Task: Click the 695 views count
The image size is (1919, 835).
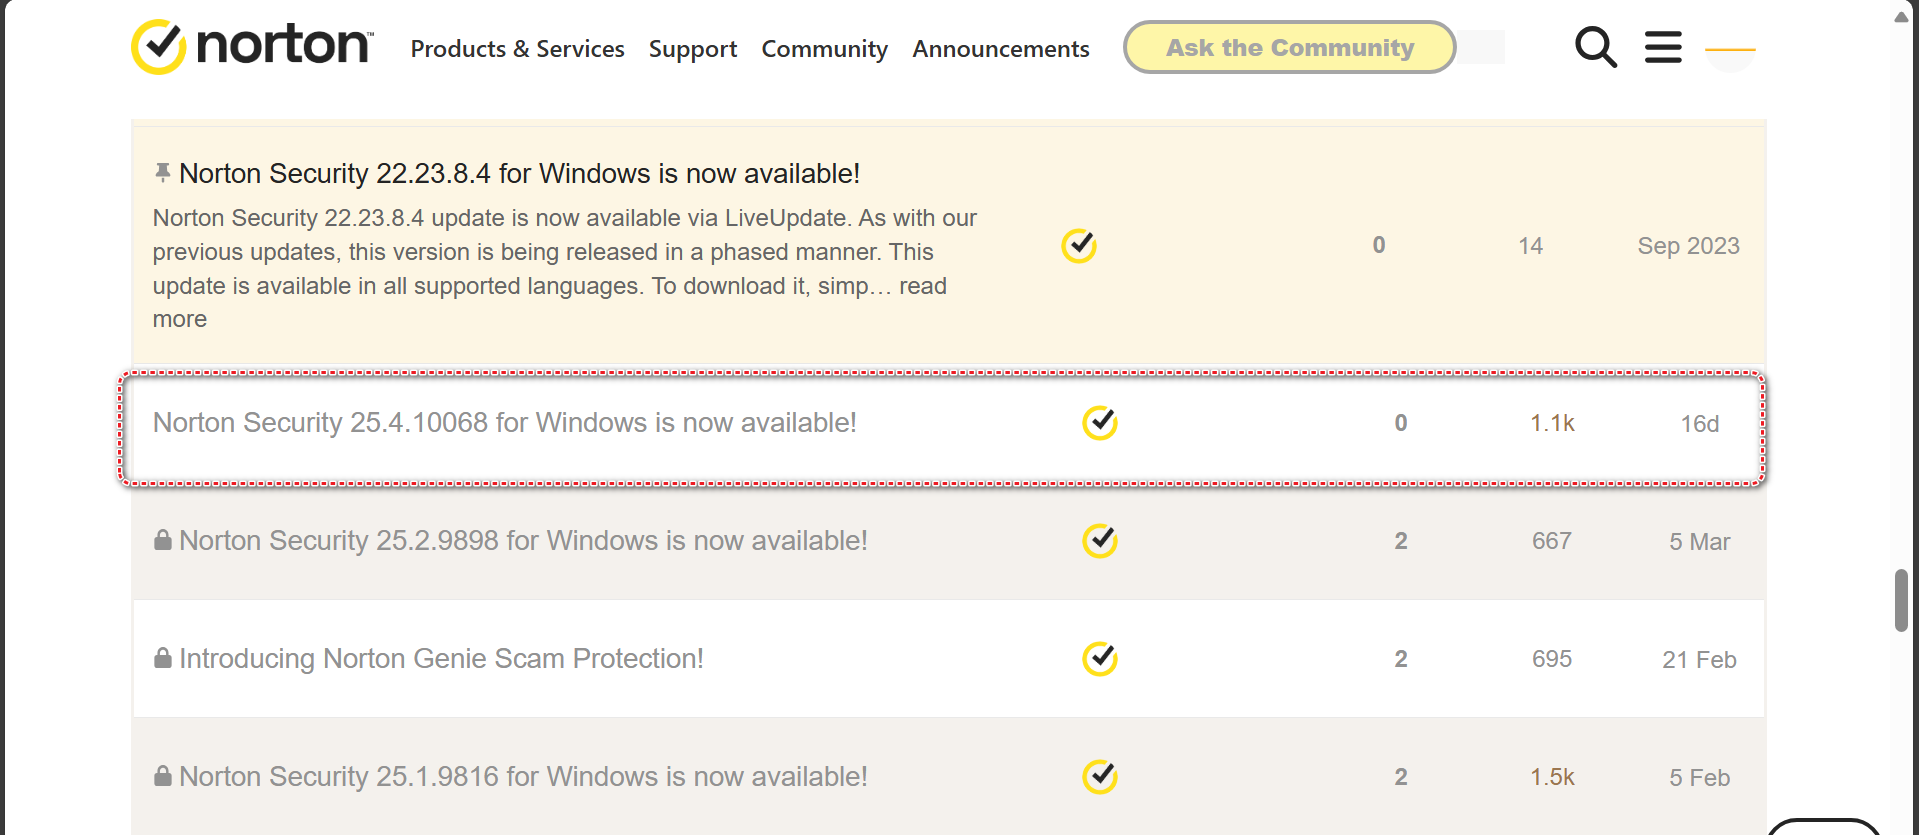Action: tap(1552, 659)
